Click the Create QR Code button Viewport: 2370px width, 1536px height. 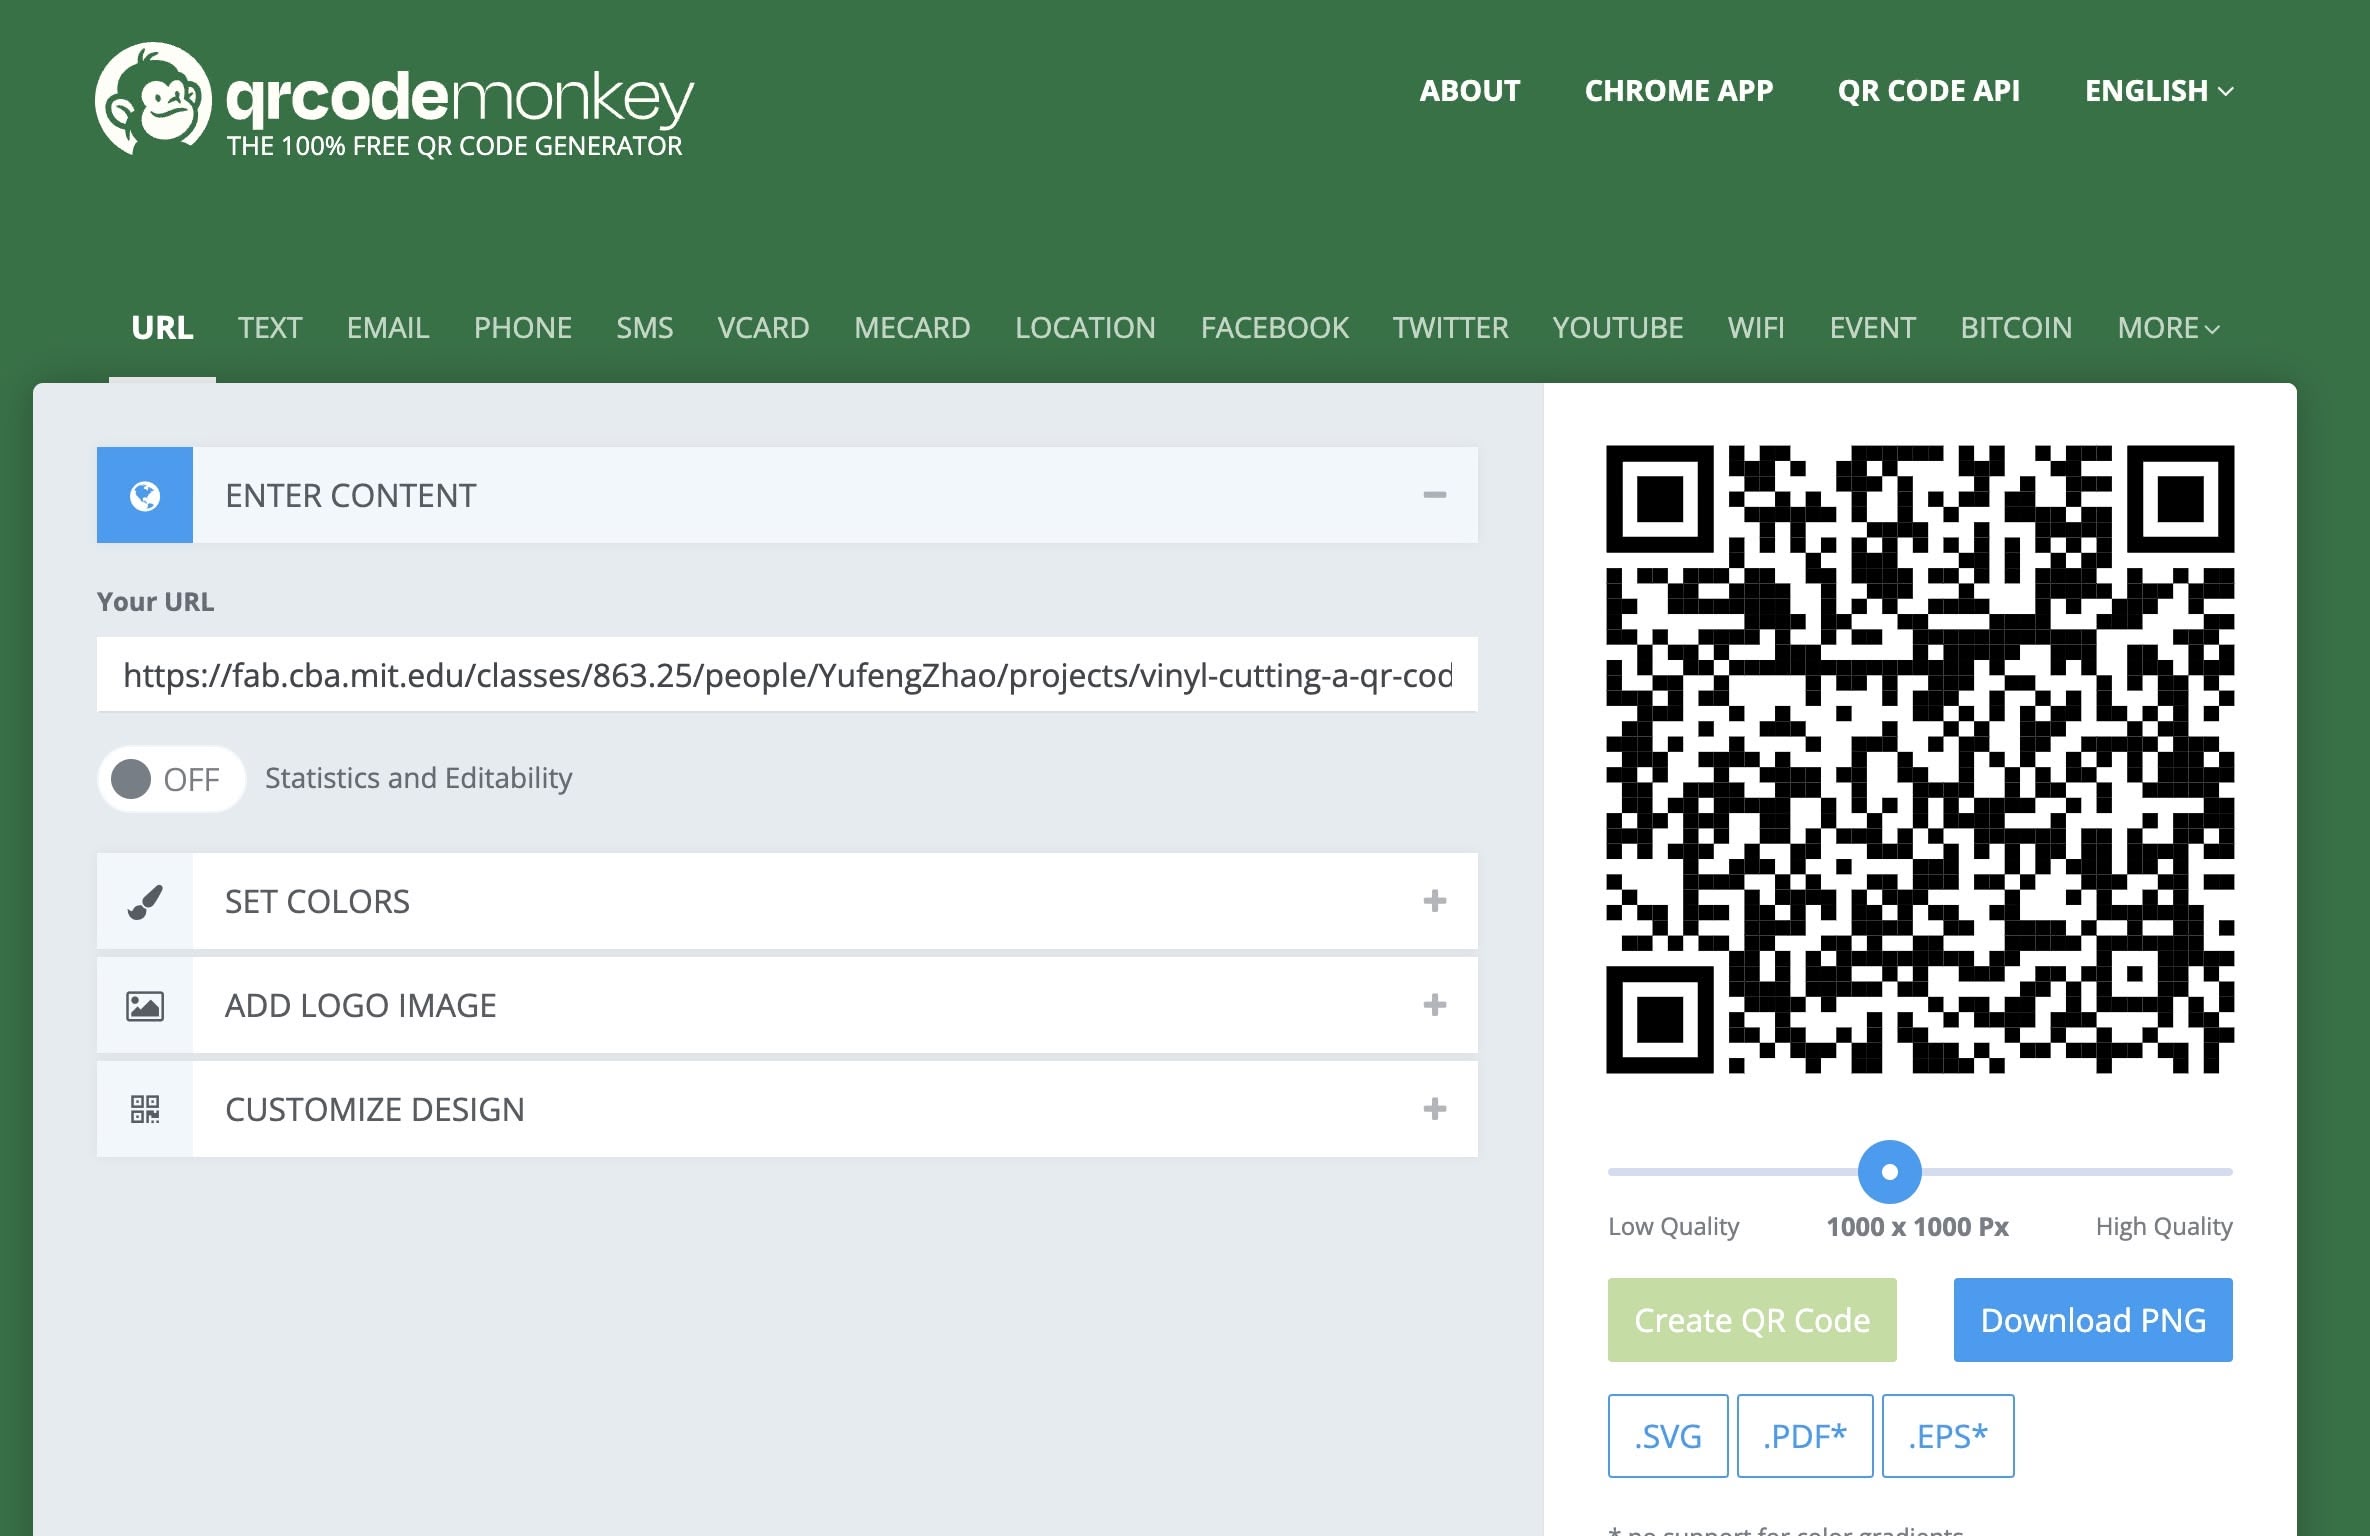(1751, 1320)
